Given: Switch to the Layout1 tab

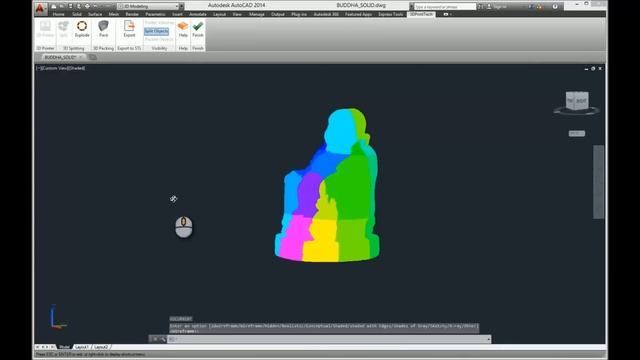Looking at the screenshot, I should click(x=82, y=347).
